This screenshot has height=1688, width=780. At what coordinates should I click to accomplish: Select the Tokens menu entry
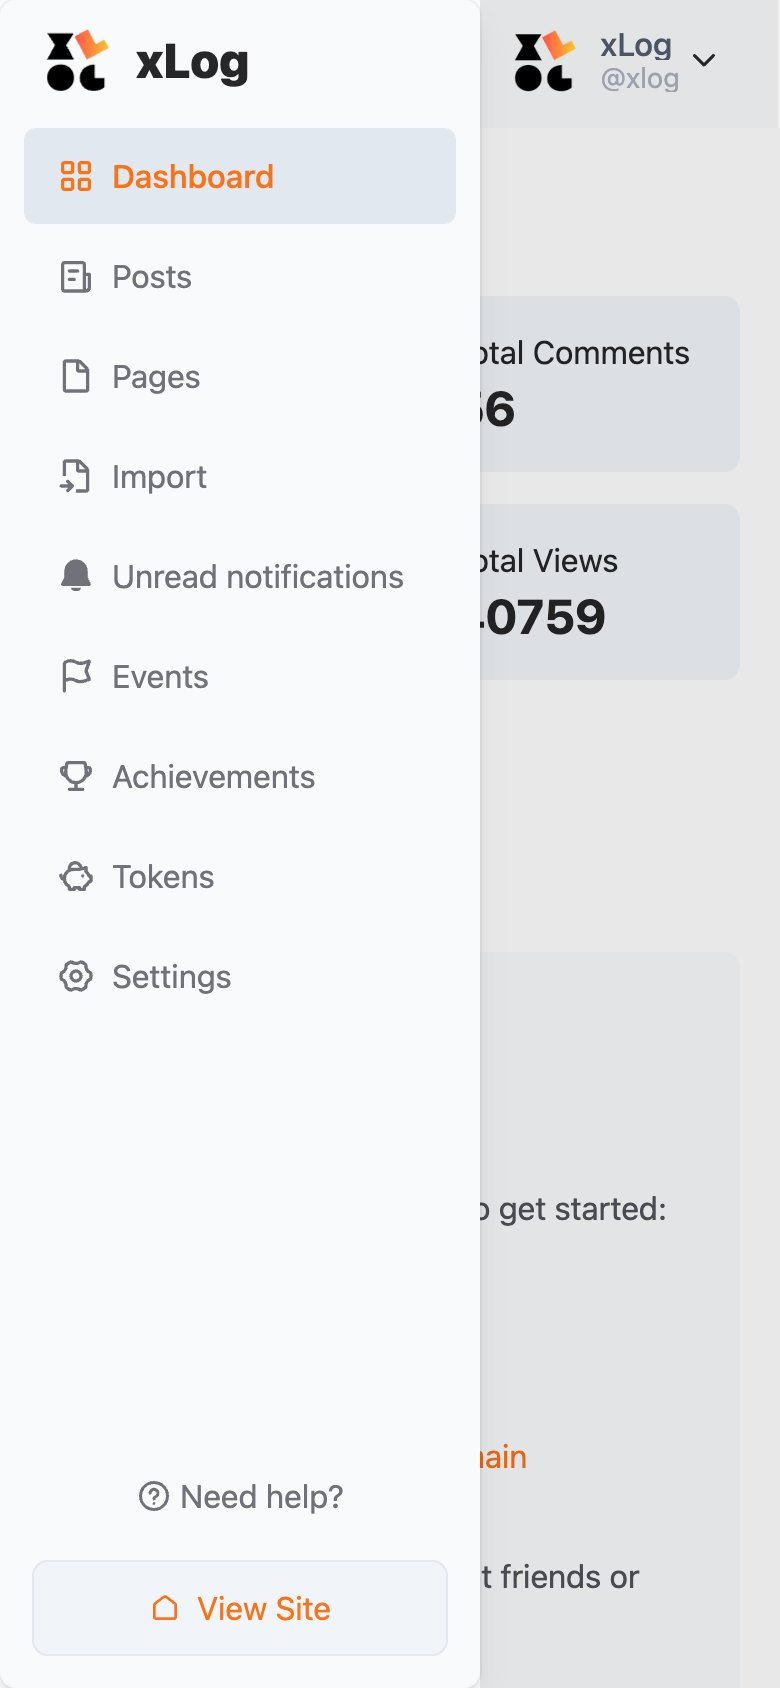point(240,876)
